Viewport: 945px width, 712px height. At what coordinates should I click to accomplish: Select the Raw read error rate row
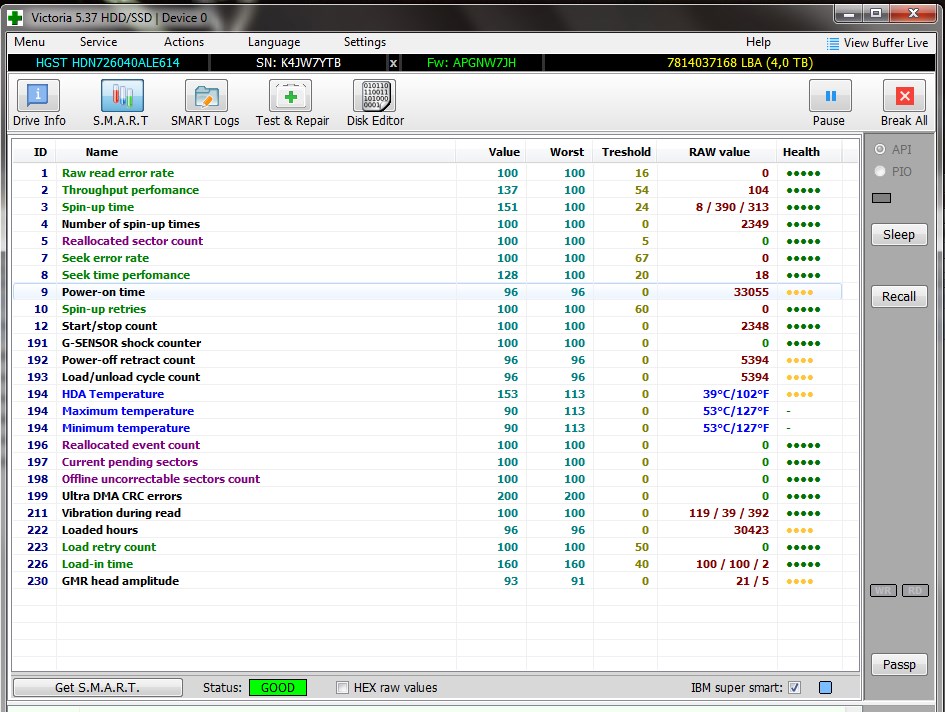tap(427, 173)
